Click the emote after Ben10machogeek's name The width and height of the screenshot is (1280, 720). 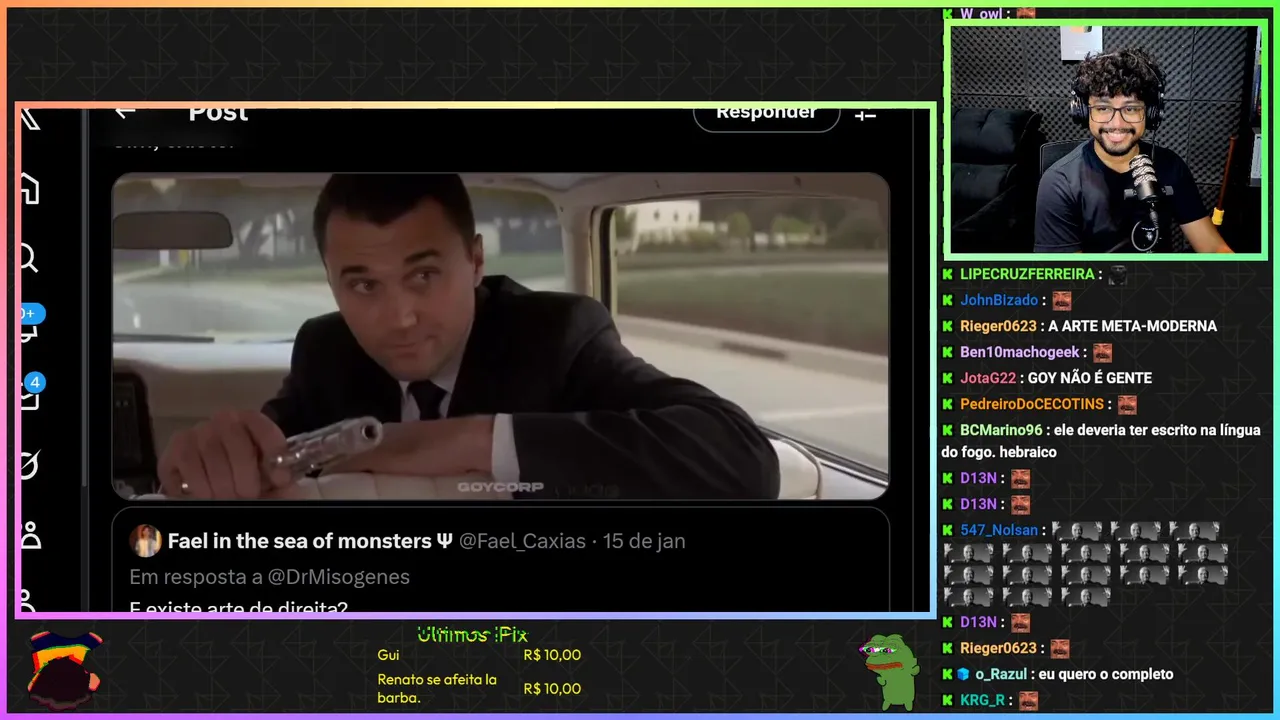[x=1102, y=352]
